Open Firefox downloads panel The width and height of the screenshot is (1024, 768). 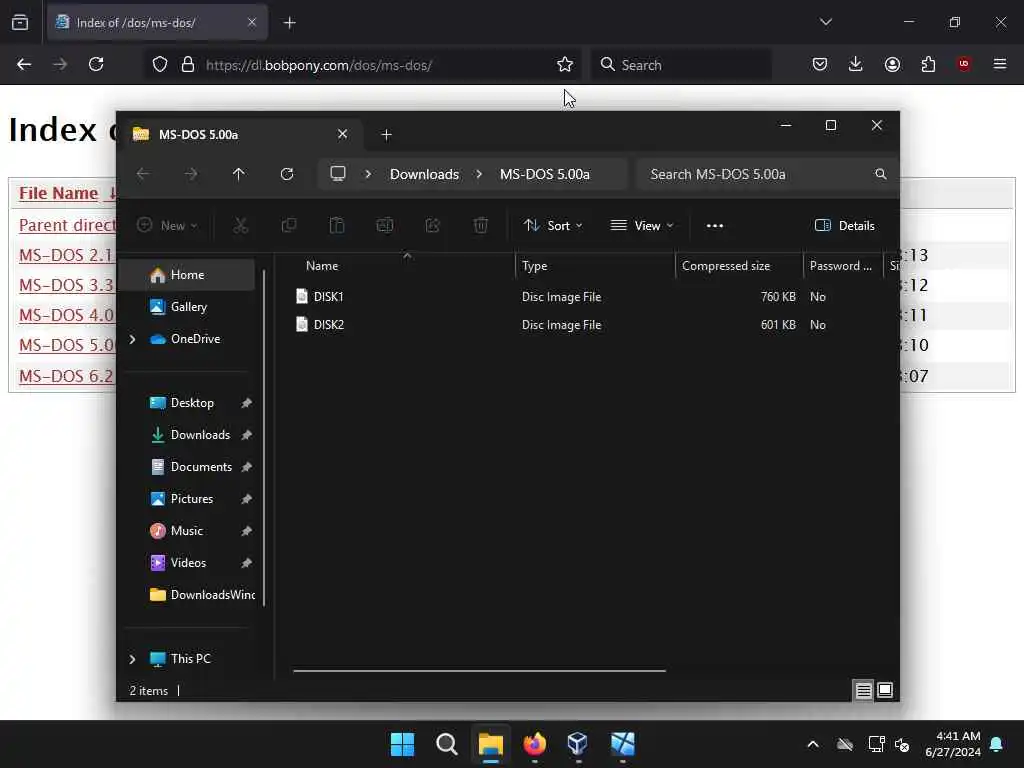(856, 64)
